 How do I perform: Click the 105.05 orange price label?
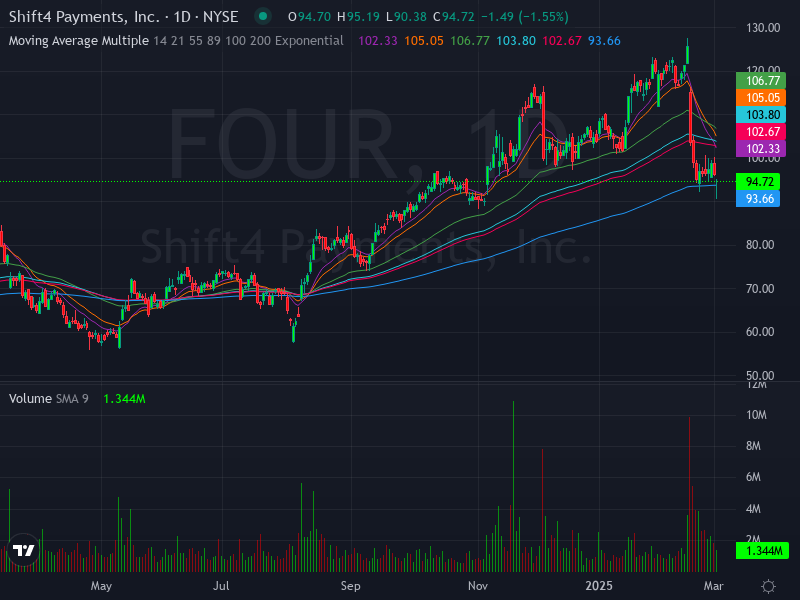[x=761, y=97]
